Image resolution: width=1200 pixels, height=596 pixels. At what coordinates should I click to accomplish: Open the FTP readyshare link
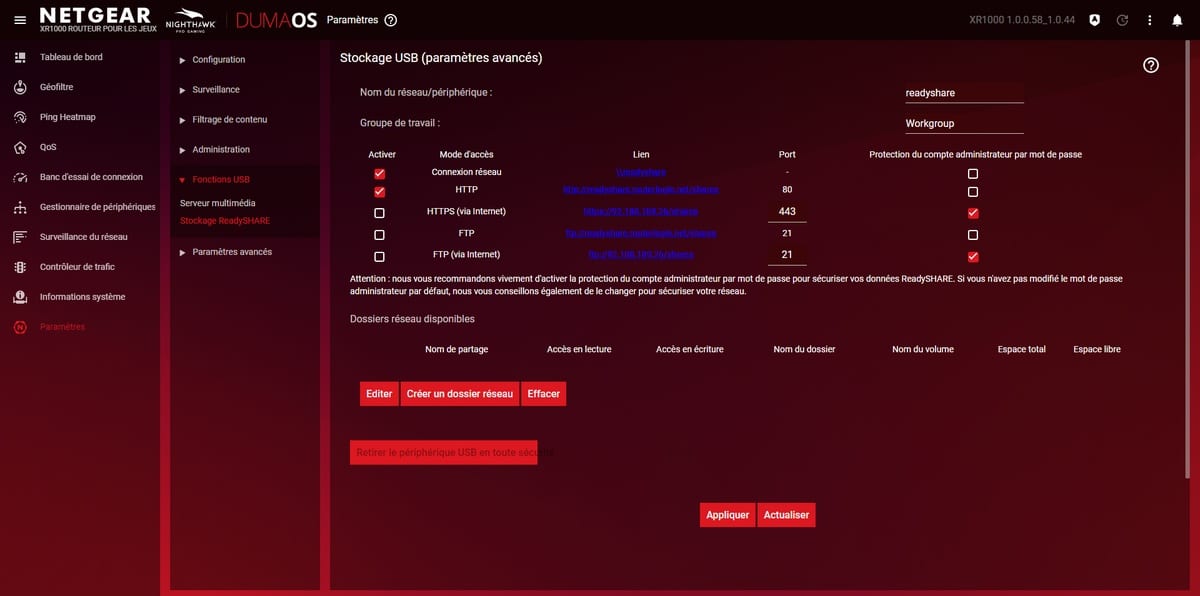641,233
